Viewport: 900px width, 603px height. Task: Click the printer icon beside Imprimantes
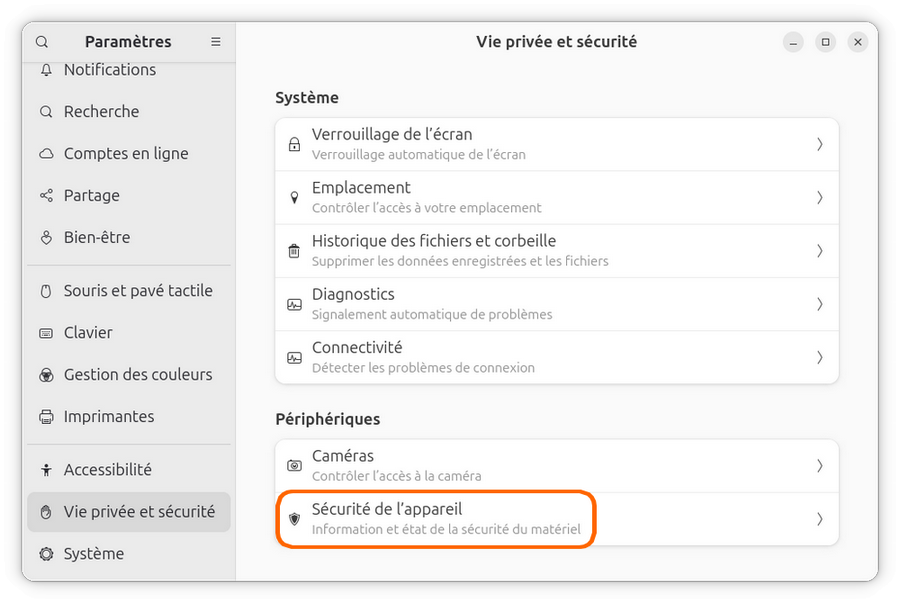(x=46, y=417)
